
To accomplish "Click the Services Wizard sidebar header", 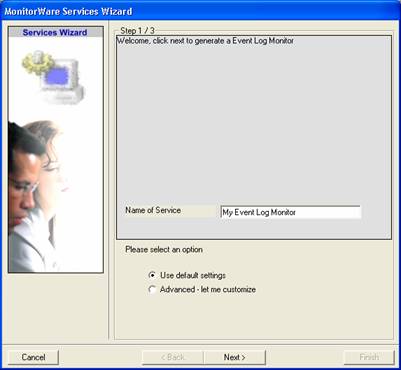I will (55, 32).
